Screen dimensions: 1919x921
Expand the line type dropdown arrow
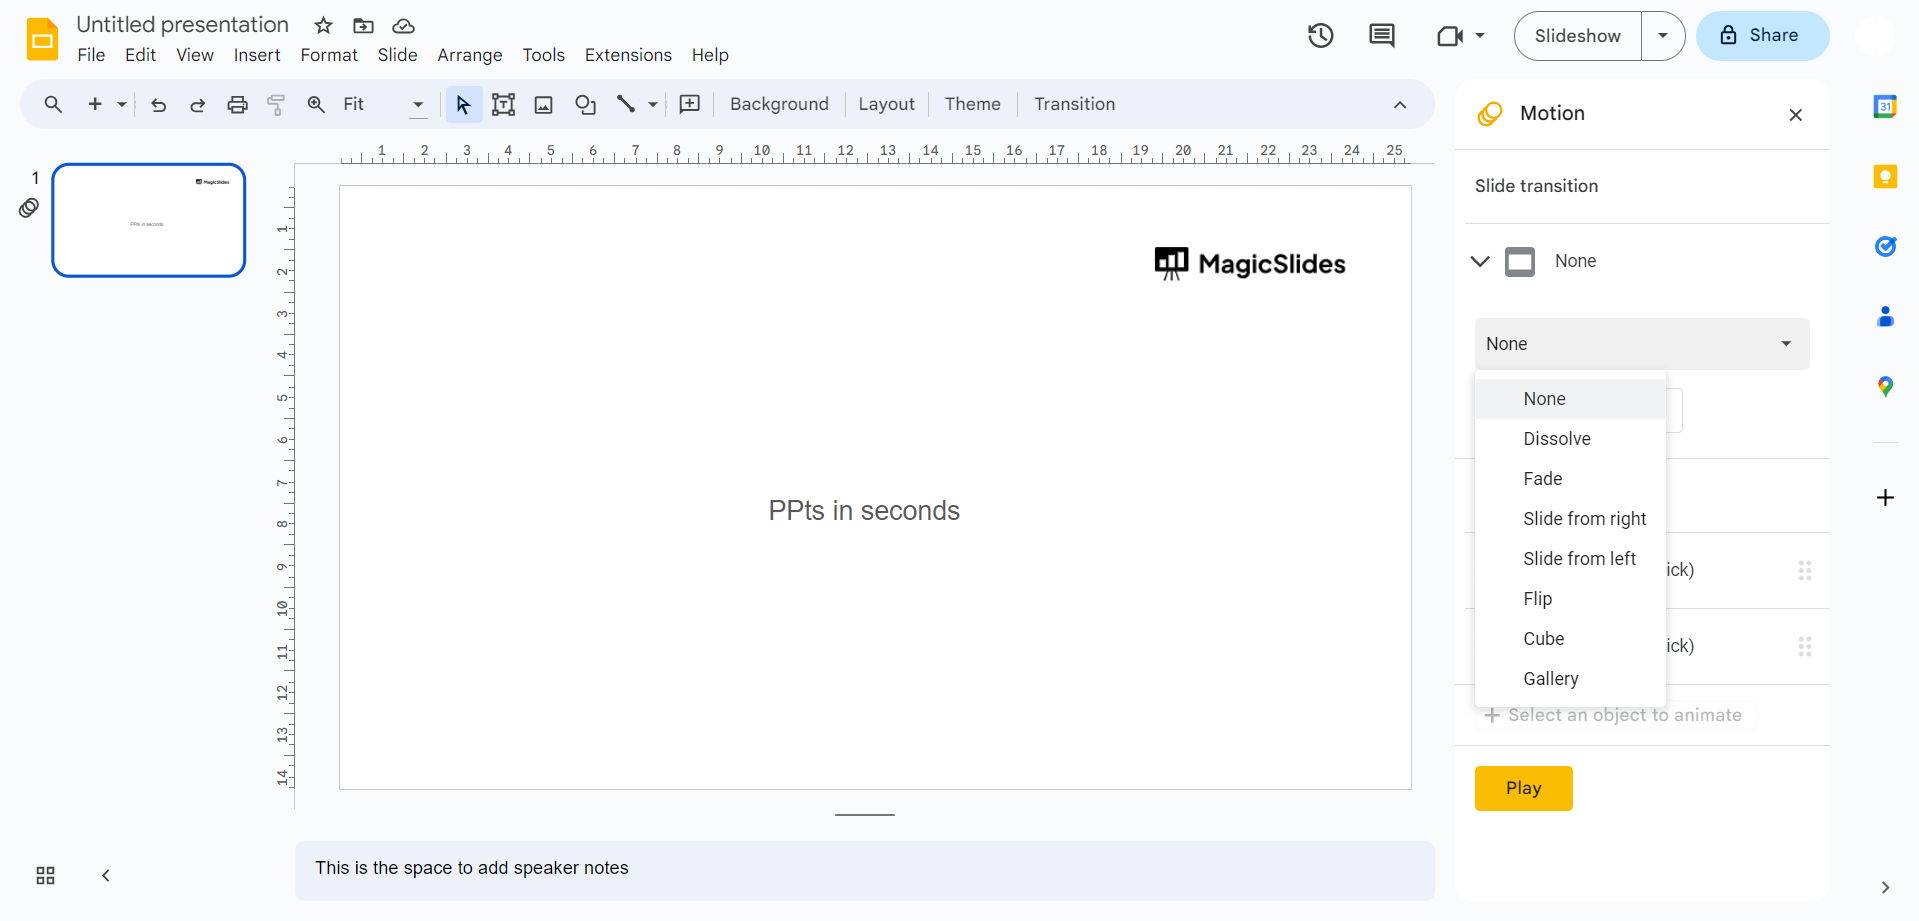click(x=653, y=104)
